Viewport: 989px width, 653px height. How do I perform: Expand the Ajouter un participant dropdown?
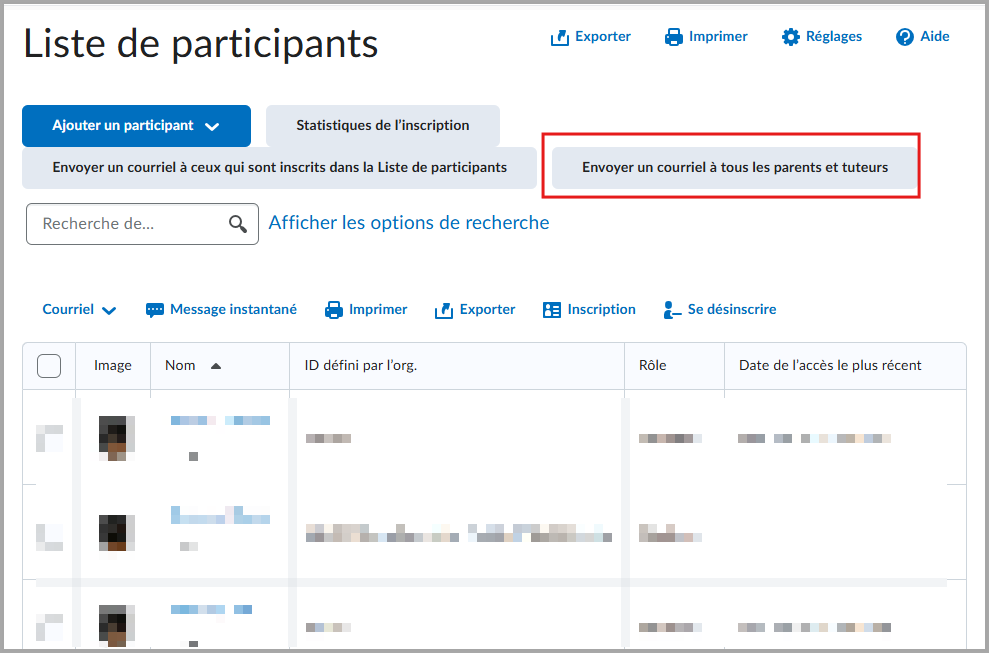pos(136,126)
